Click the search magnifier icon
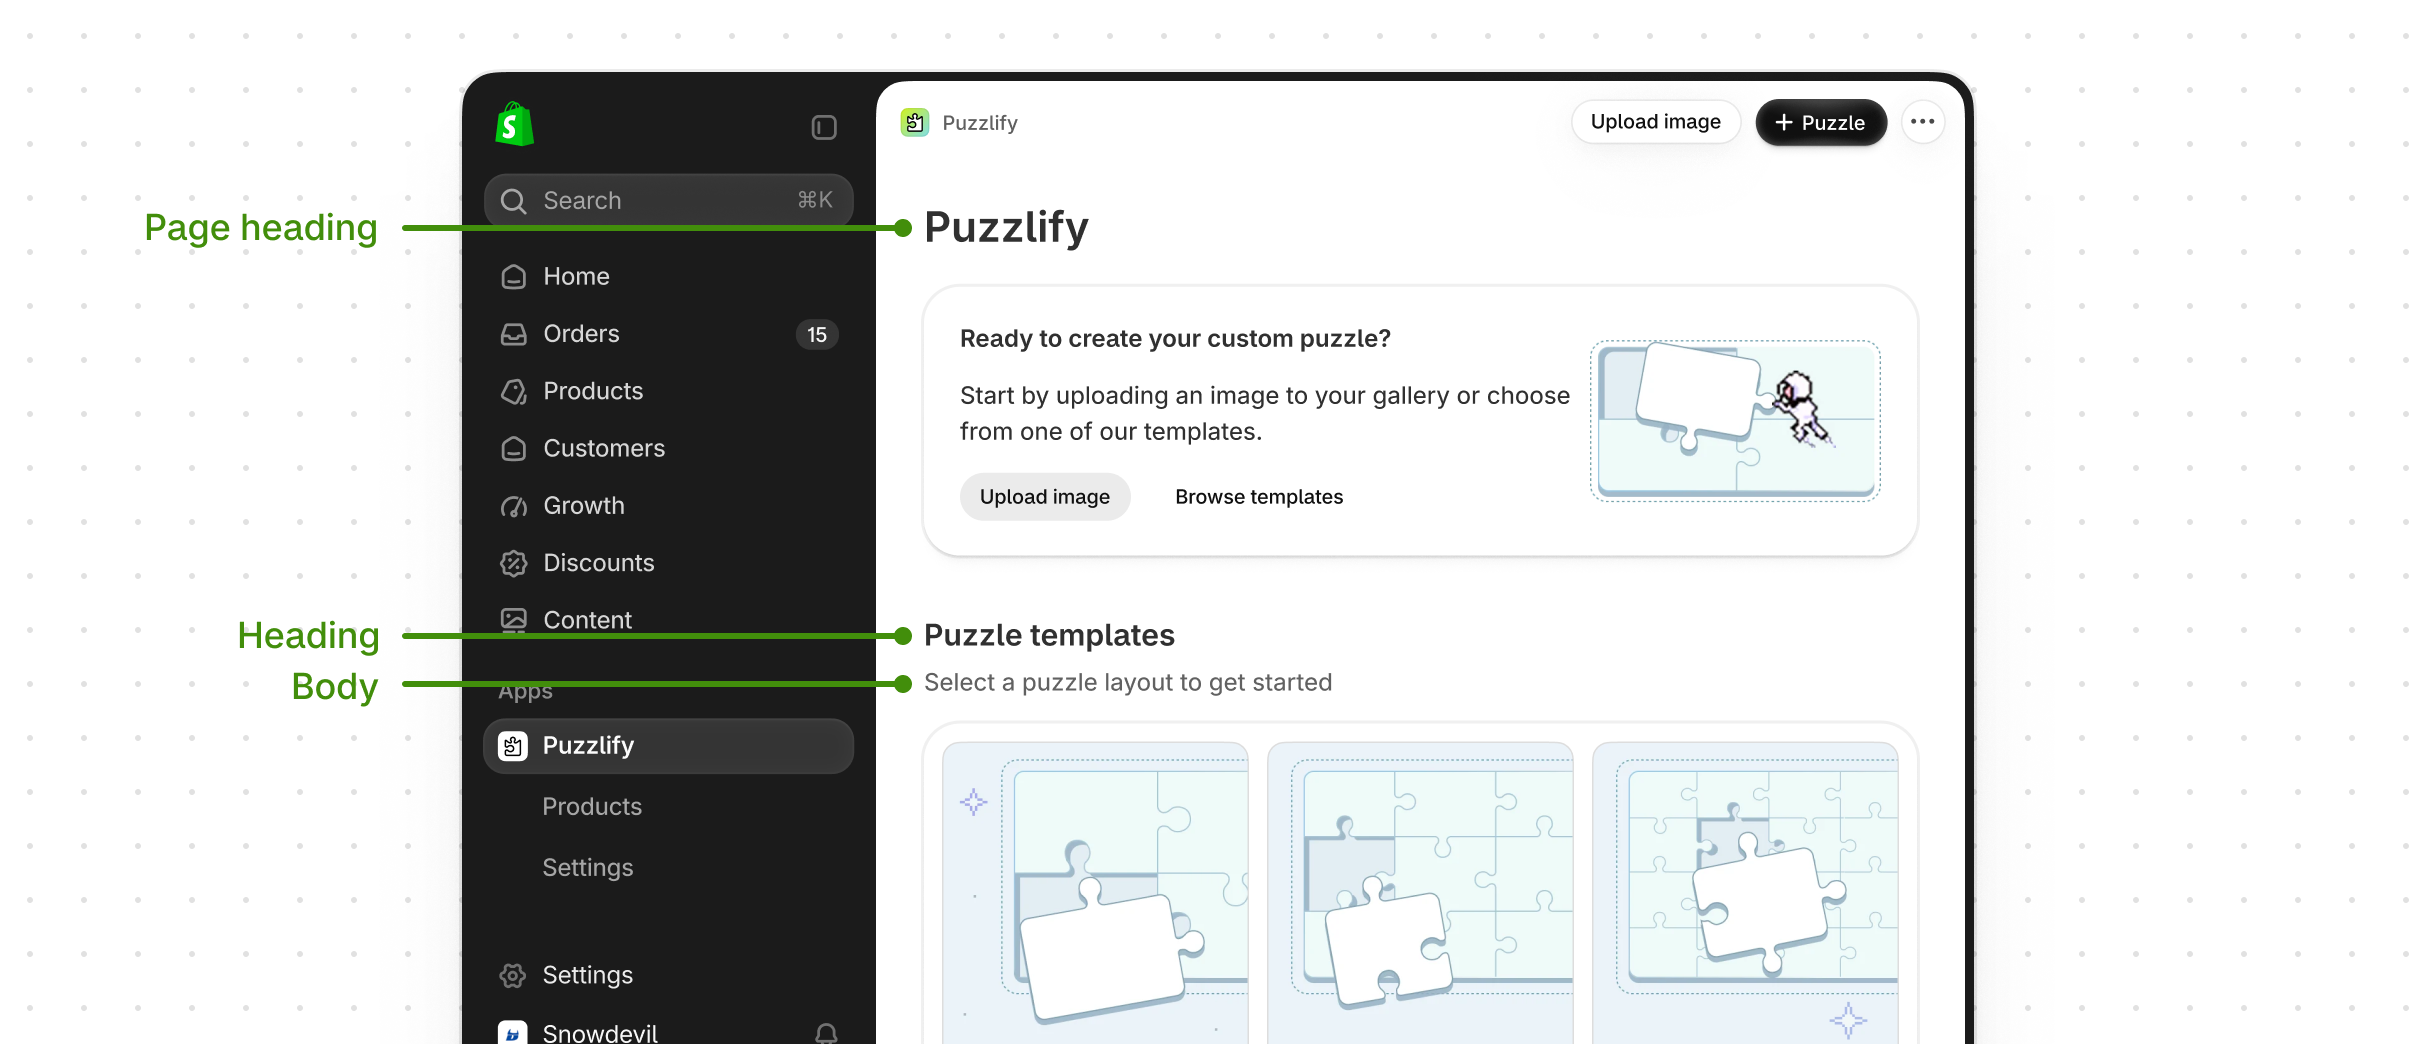This screenshot has height=1044, width=2436. (514, 201)
